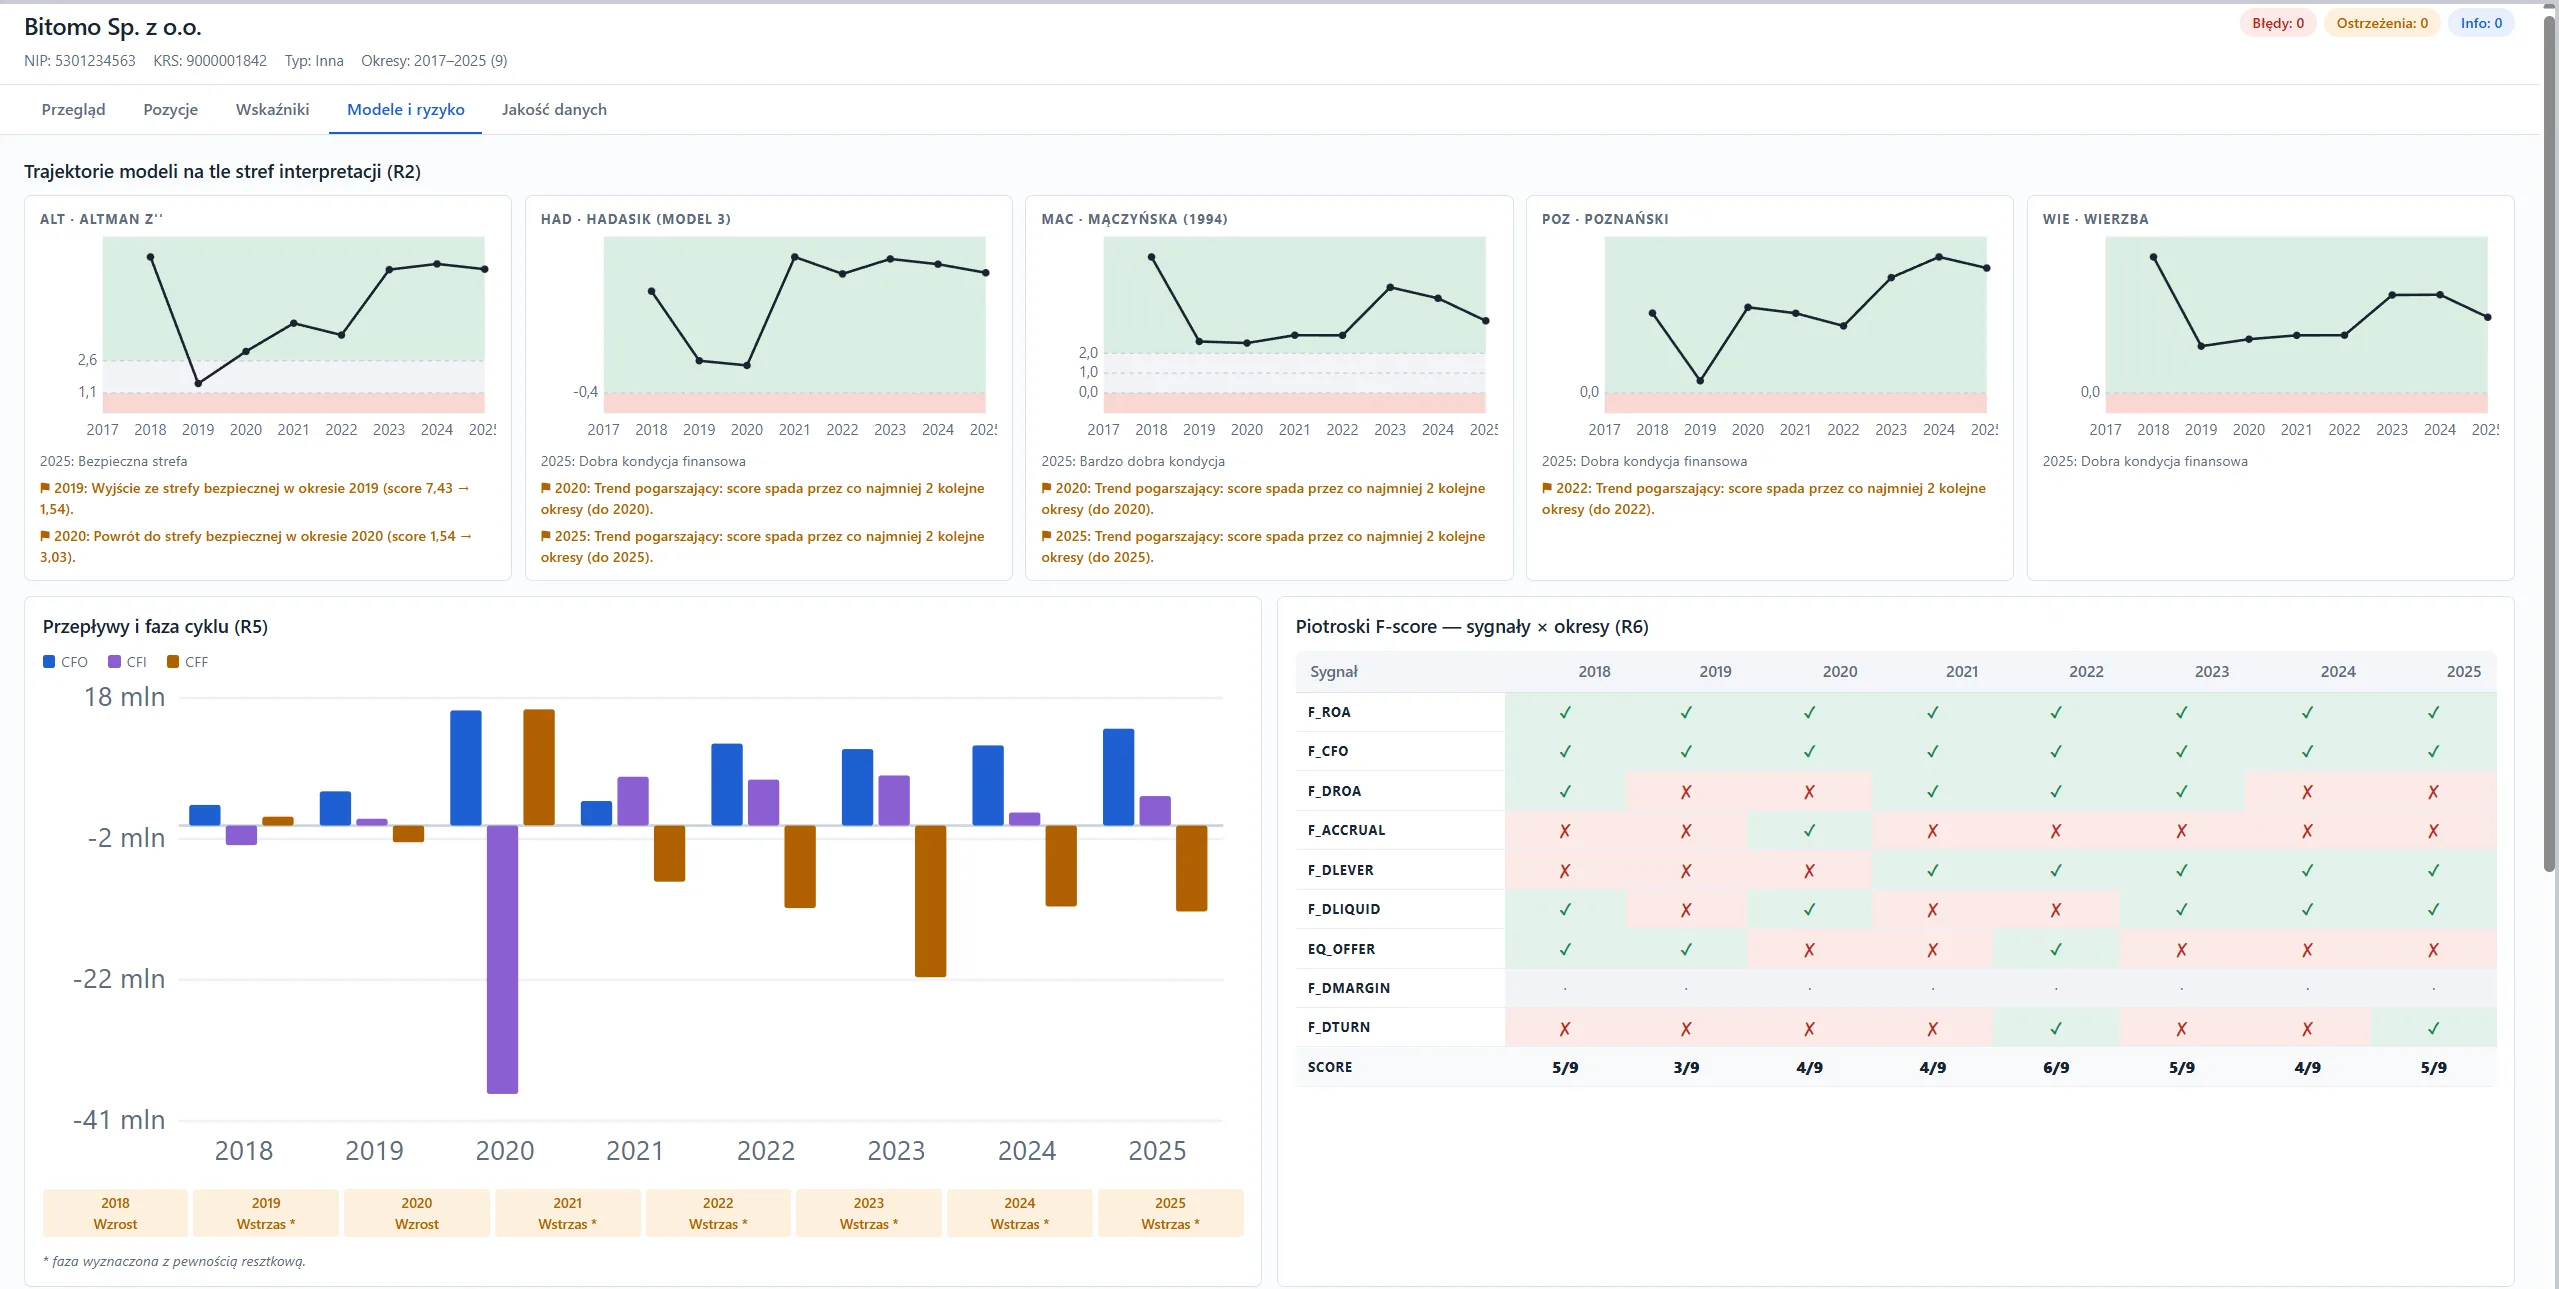Select the Modele i ryzyko tab
Viewport: 2559px width, 1289px height.
[405, 109]
